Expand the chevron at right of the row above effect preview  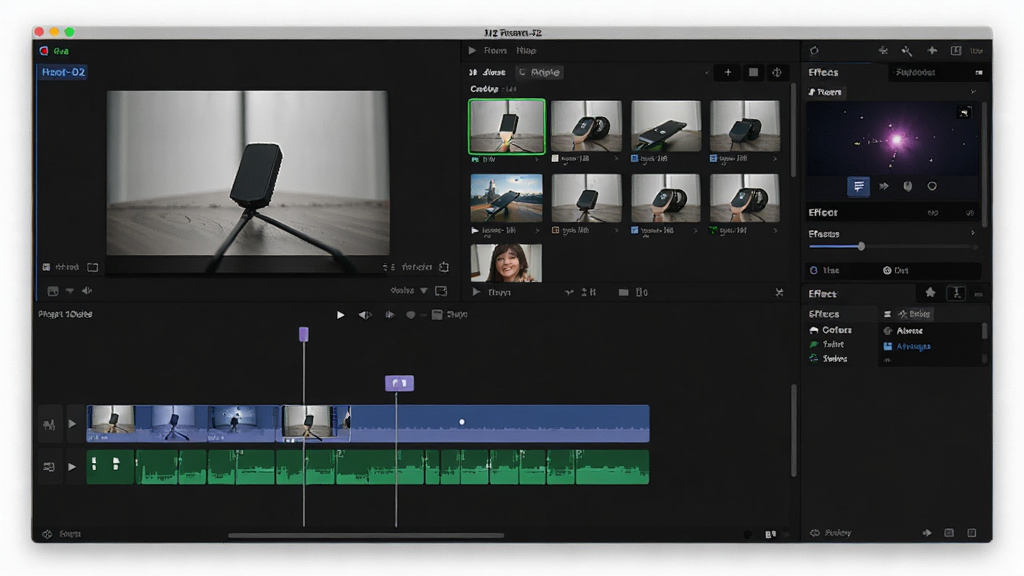click(973, 92)
